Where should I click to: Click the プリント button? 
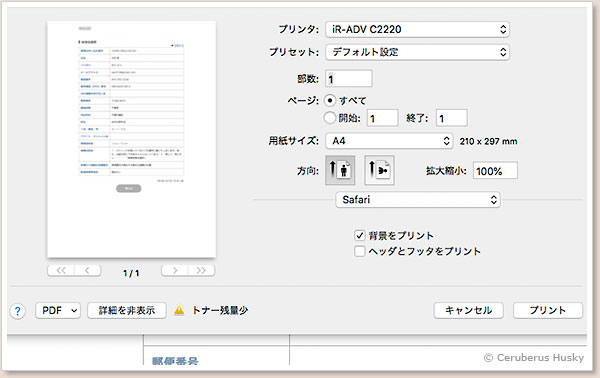(x=548, y=310)
